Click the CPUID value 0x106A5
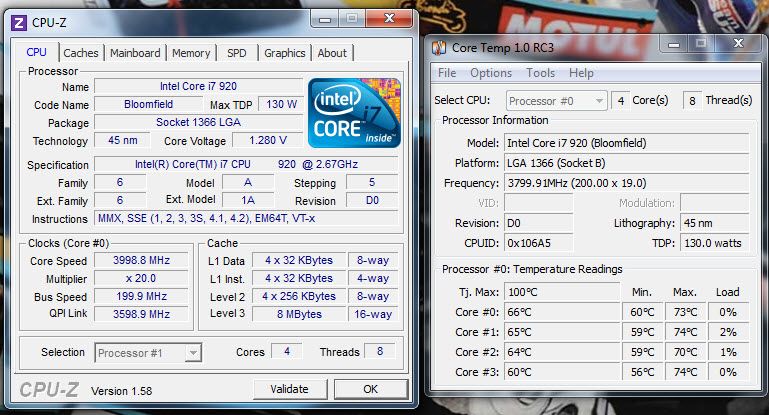 click(x=538, y=243)
